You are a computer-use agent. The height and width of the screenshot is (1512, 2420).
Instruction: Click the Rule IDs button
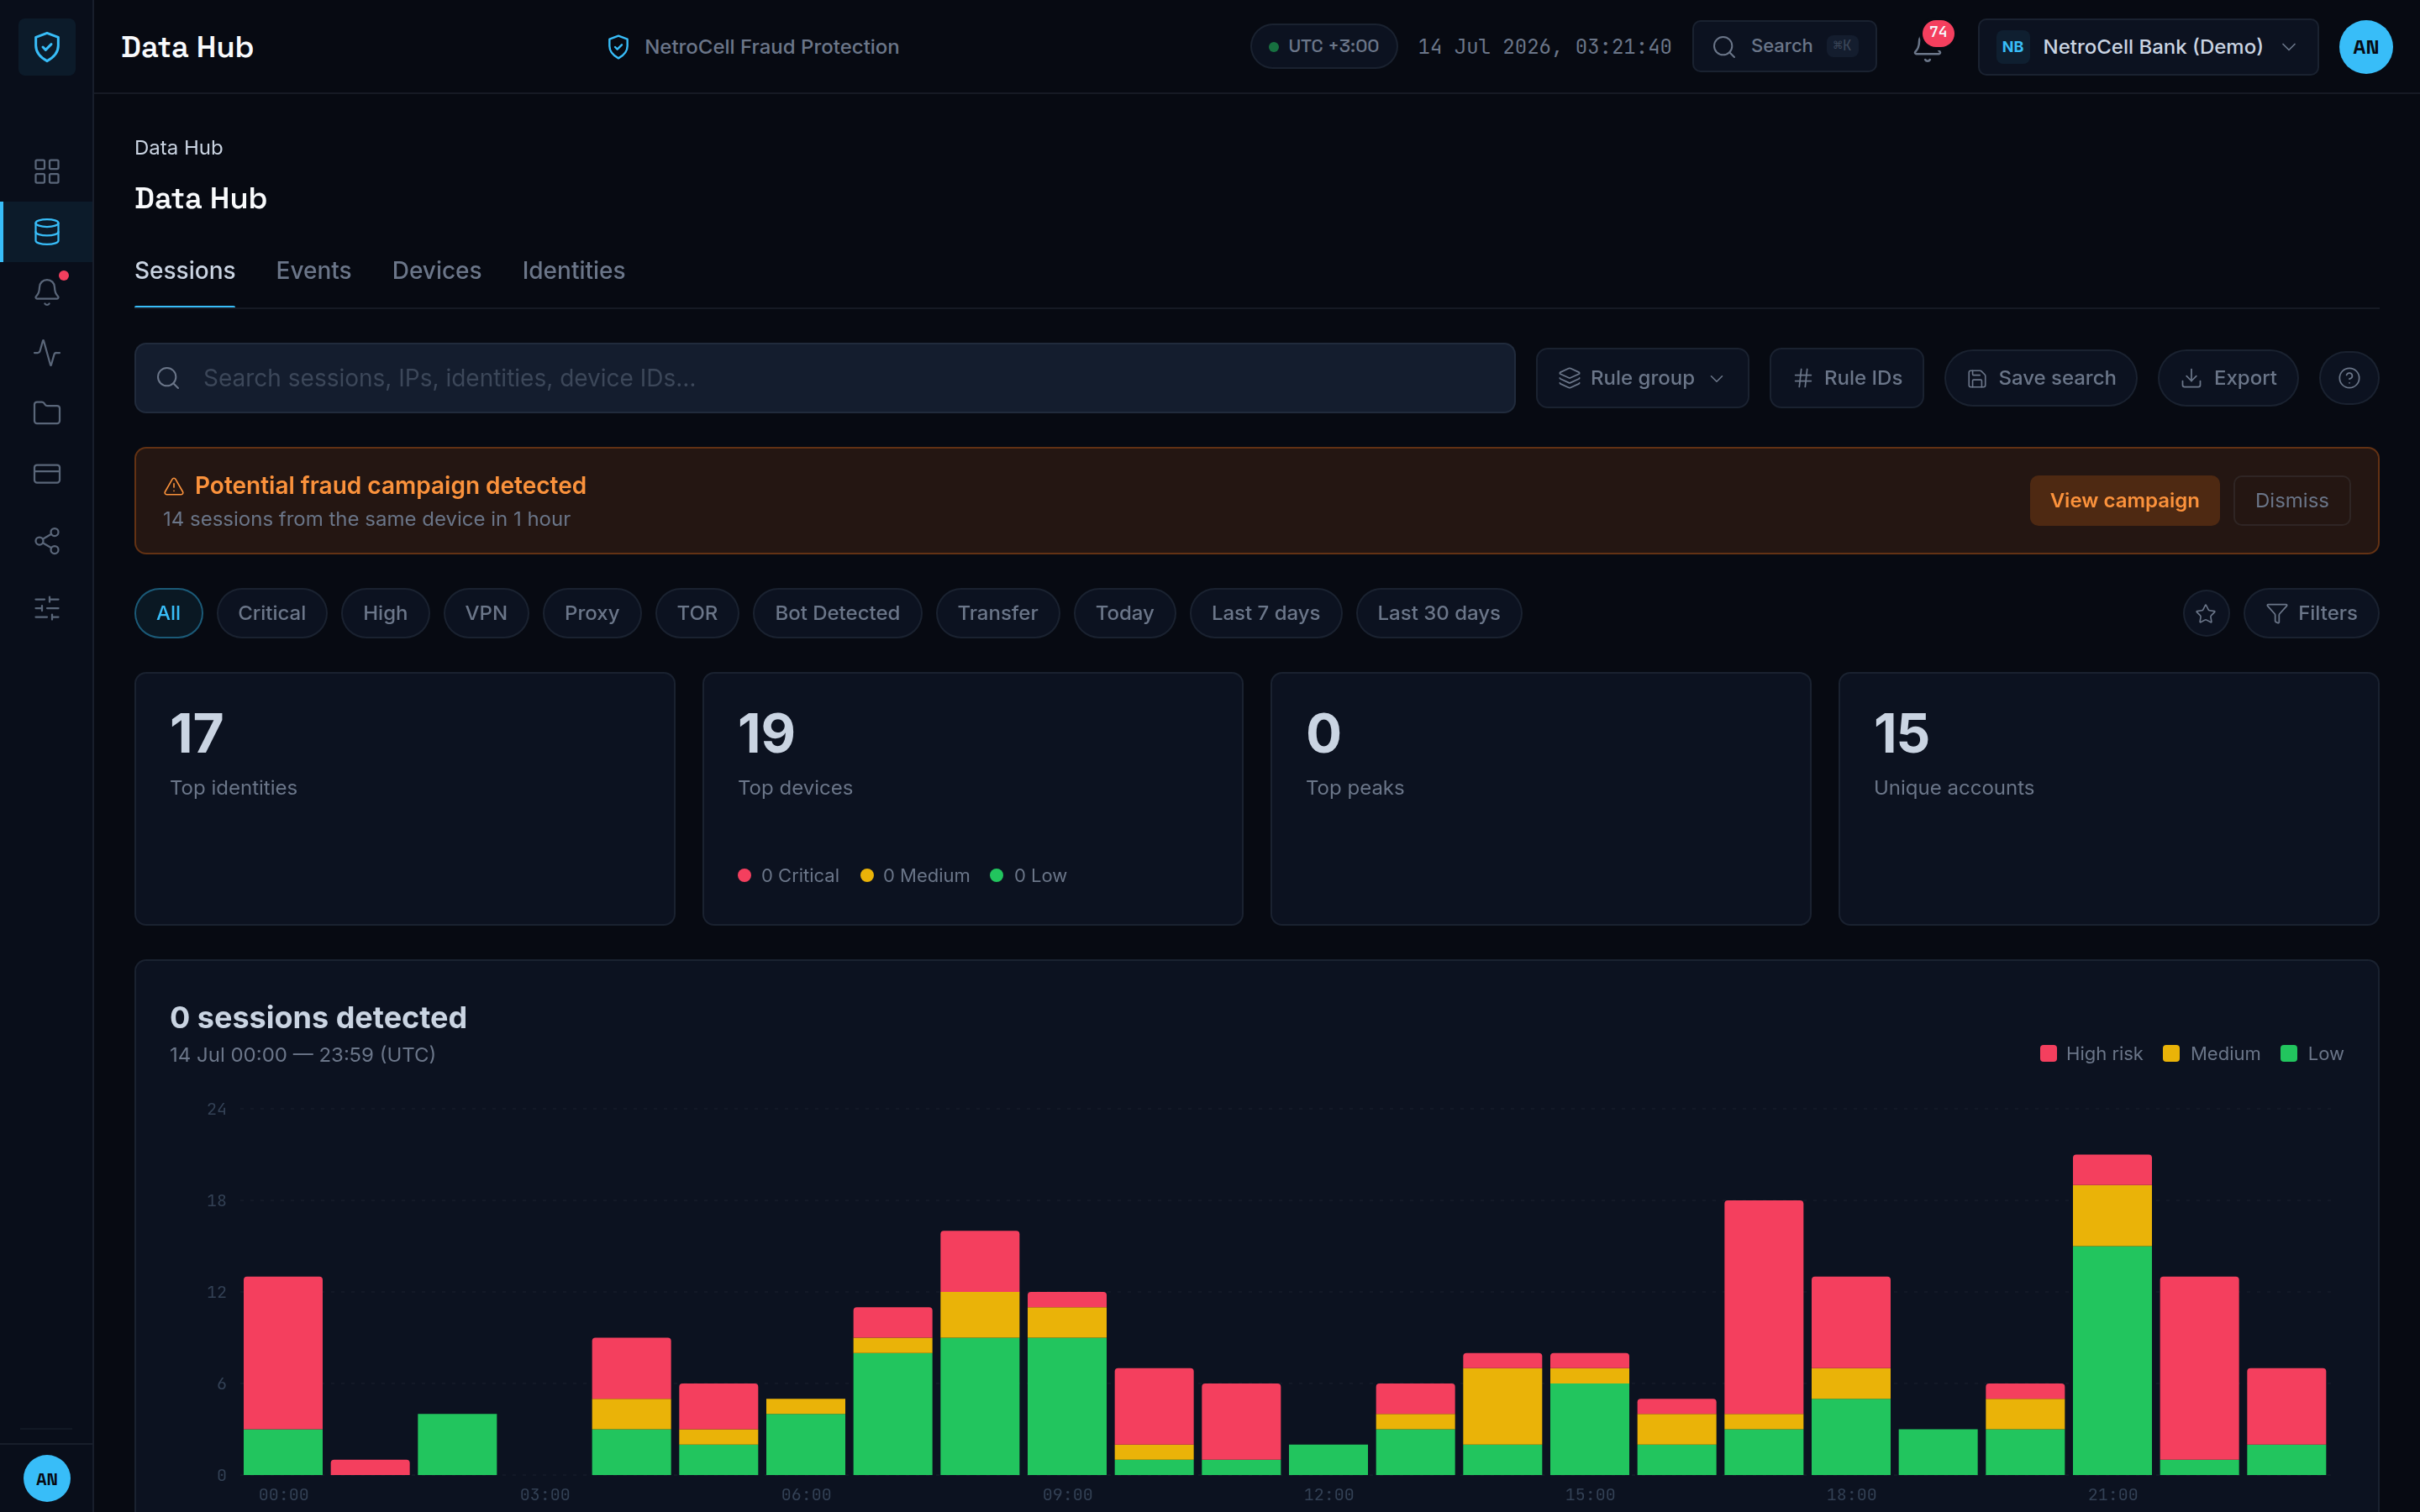1846,378
